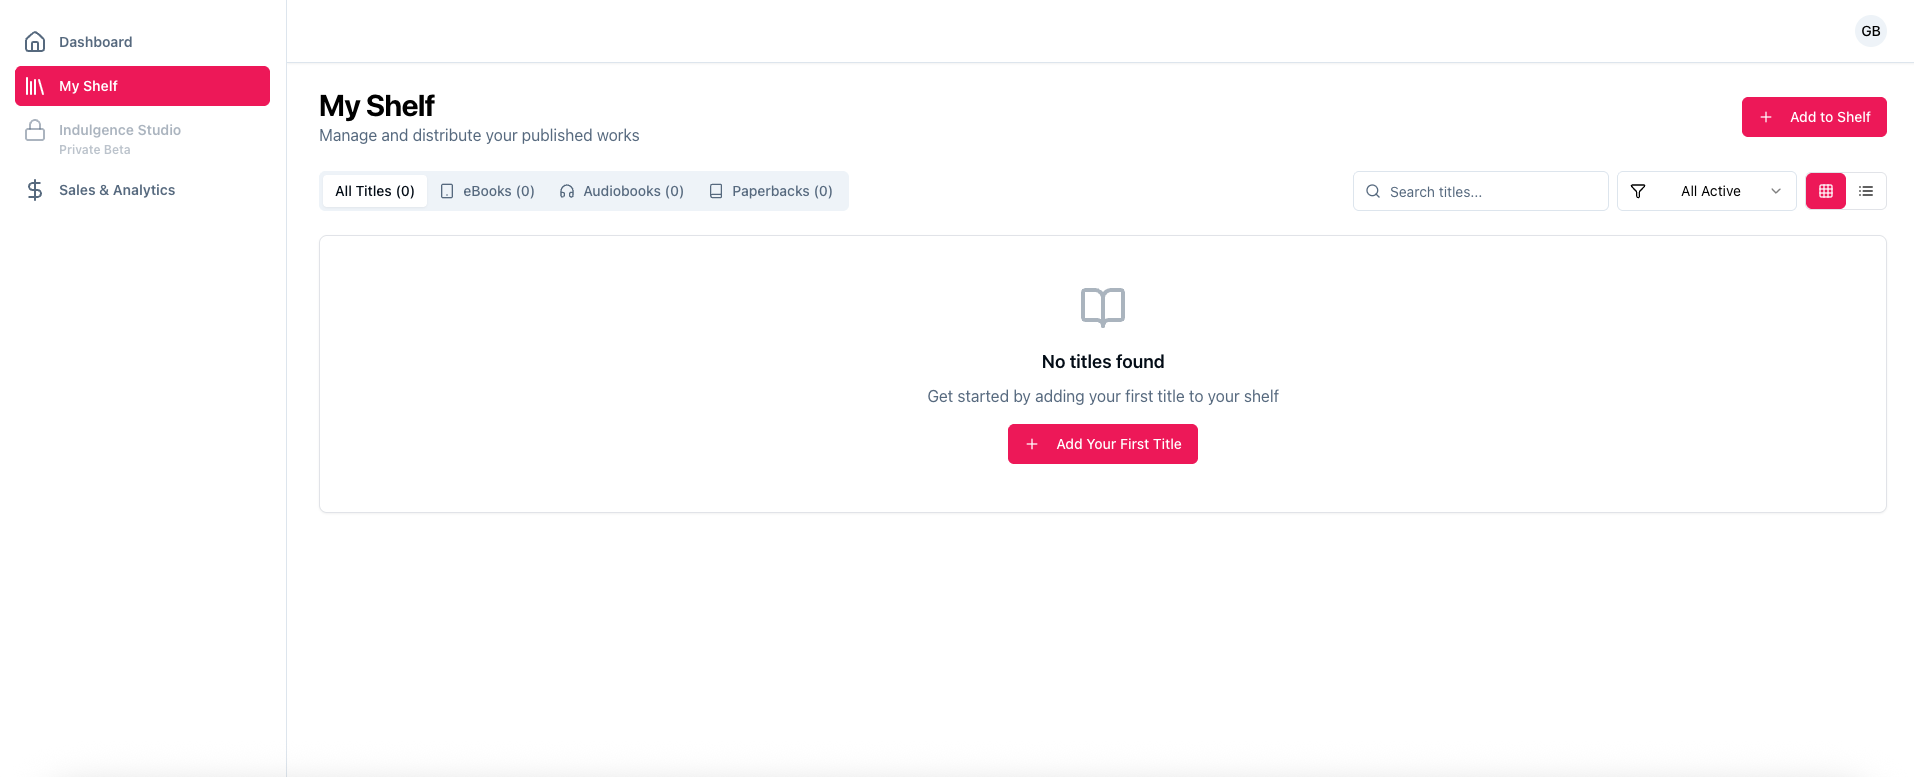Switch to grid view
This screenshot has width=1914, height=777.
(x=1825, y=191)
